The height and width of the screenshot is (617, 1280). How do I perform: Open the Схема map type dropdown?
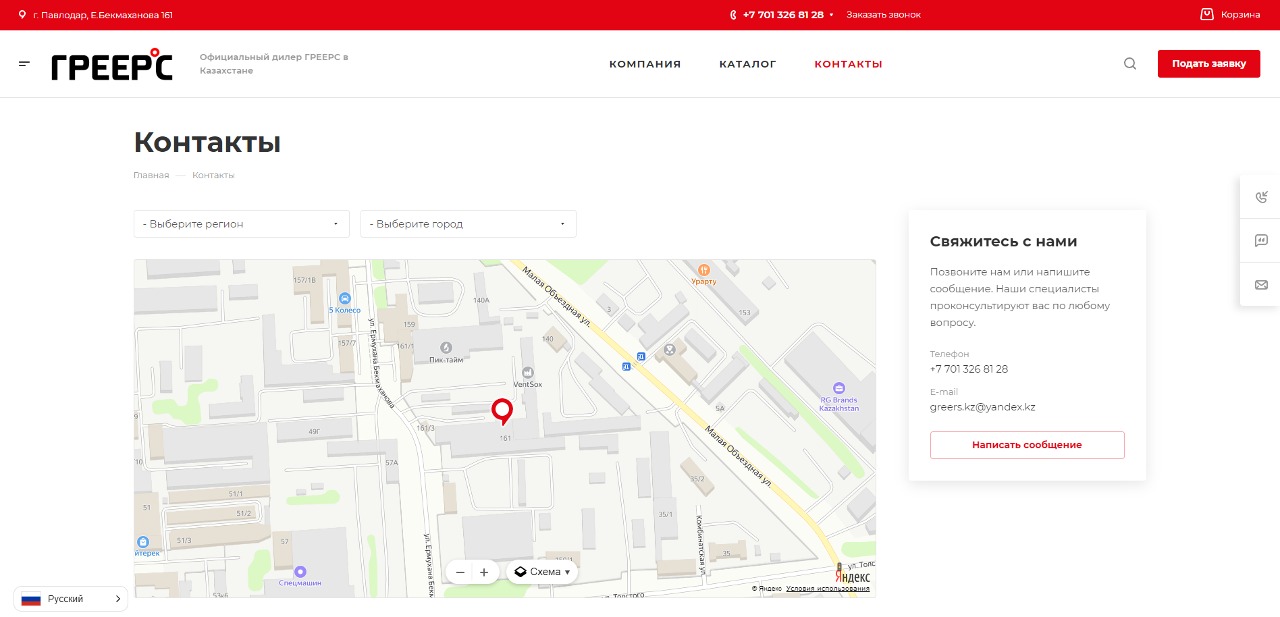pyautogui.click(x=542, y=572)
